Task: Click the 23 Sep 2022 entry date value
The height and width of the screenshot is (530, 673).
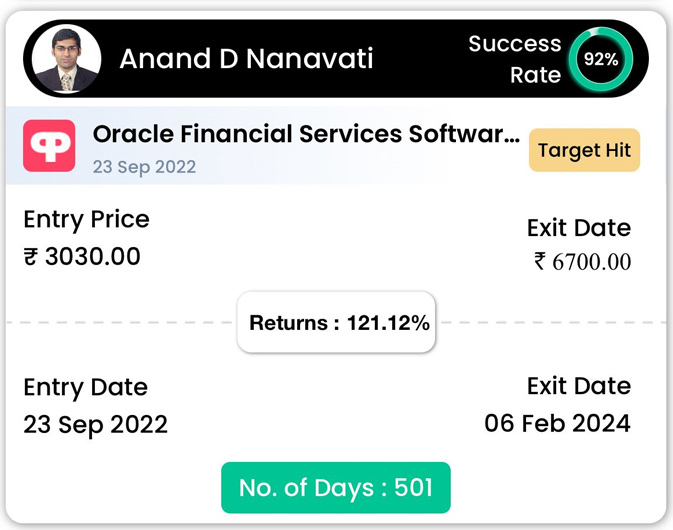Action: [x=95, y=425]
